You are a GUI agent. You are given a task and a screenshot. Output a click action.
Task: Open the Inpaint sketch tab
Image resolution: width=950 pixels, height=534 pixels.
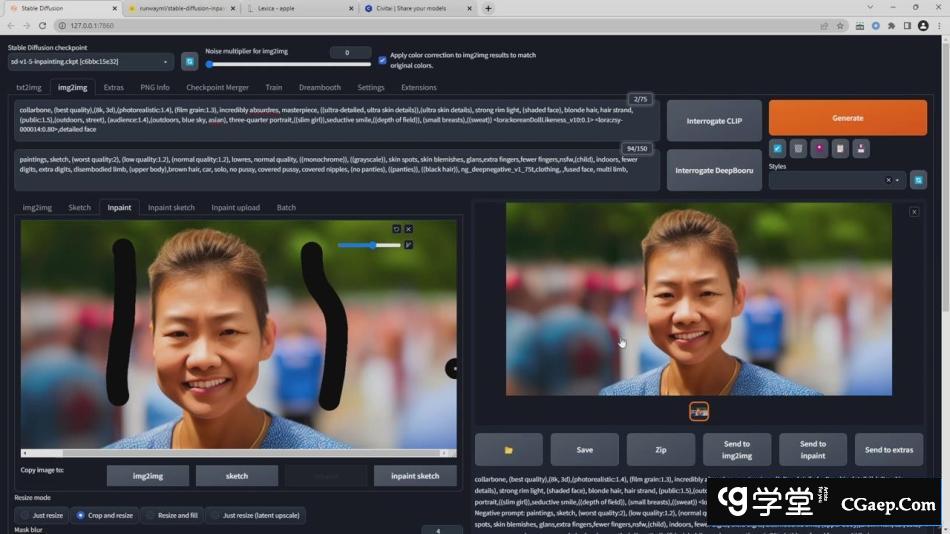click(x=171, y=208)
